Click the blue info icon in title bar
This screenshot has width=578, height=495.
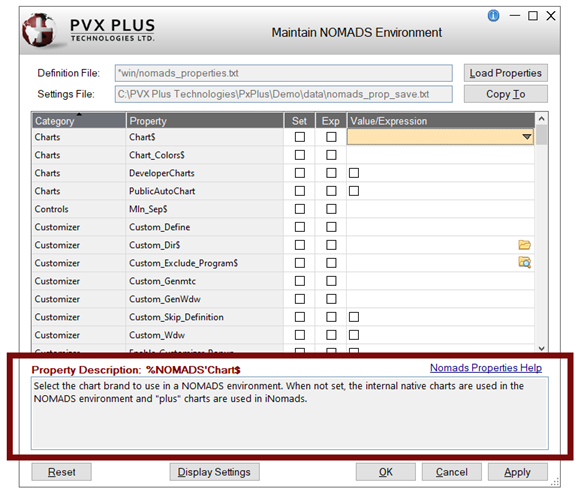493,16
